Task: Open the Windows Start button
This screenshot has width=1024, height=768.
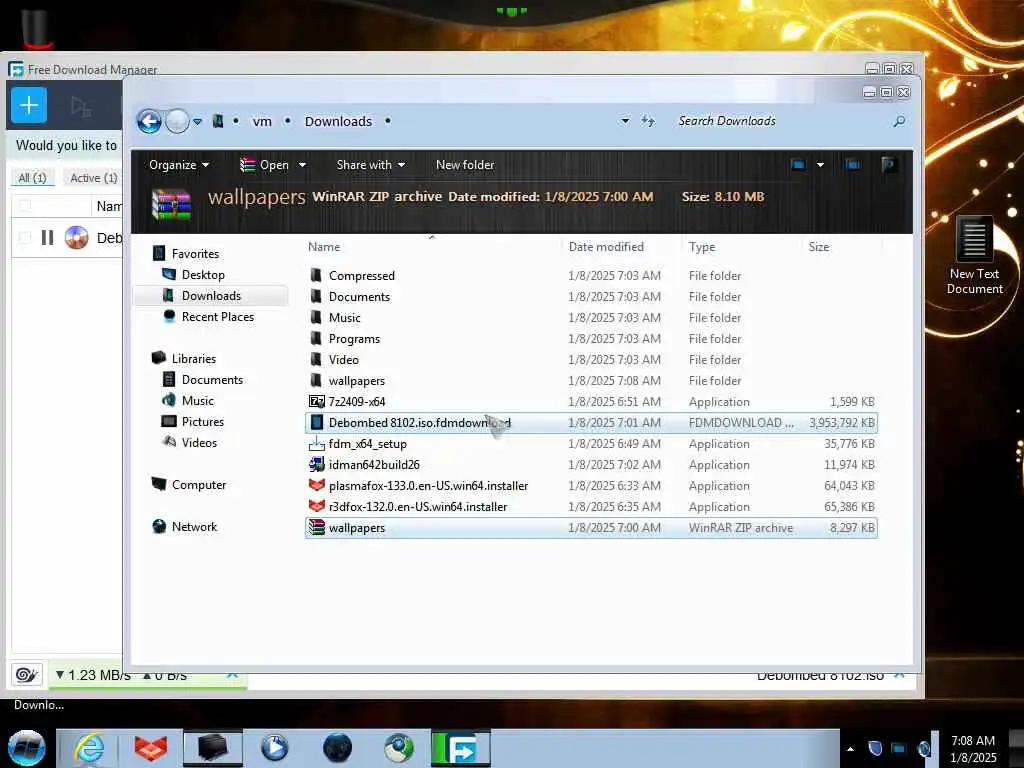Action: pyautogui.click(x=26, y=748)
